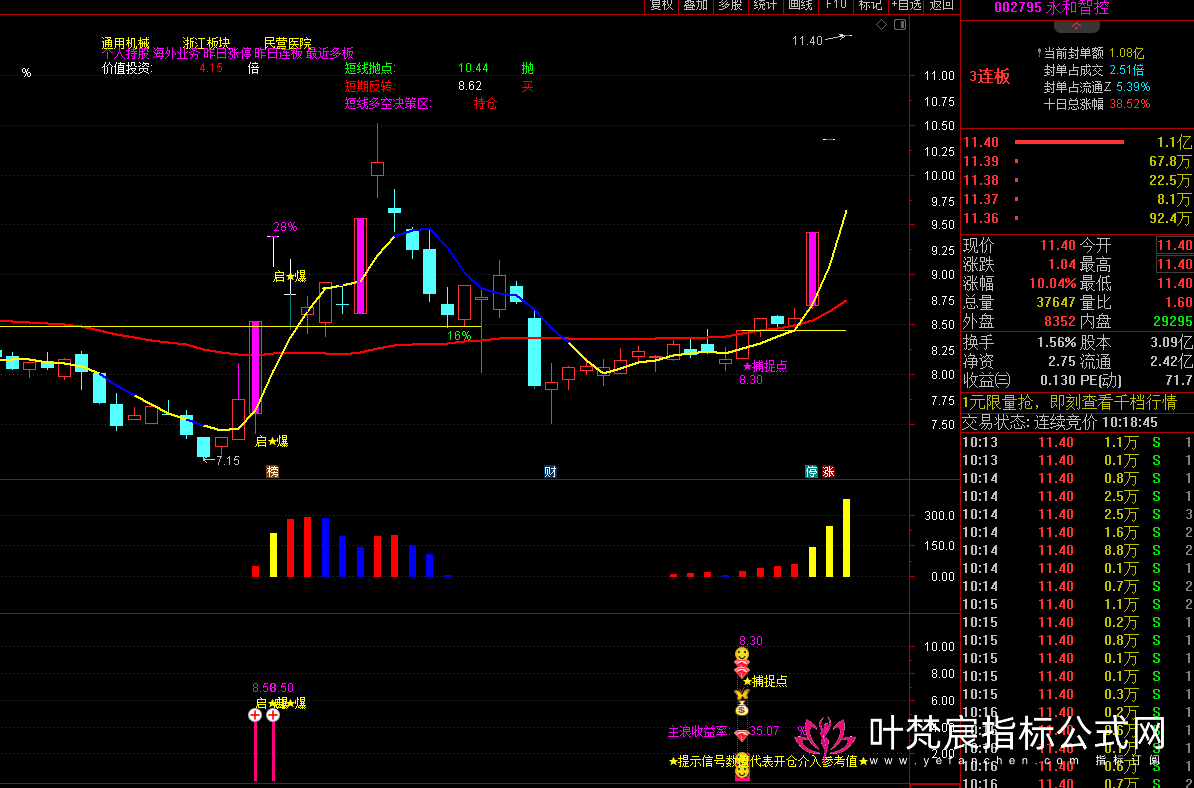
Task: Click the diamond icon above chart
Action: tap(880, 25)
